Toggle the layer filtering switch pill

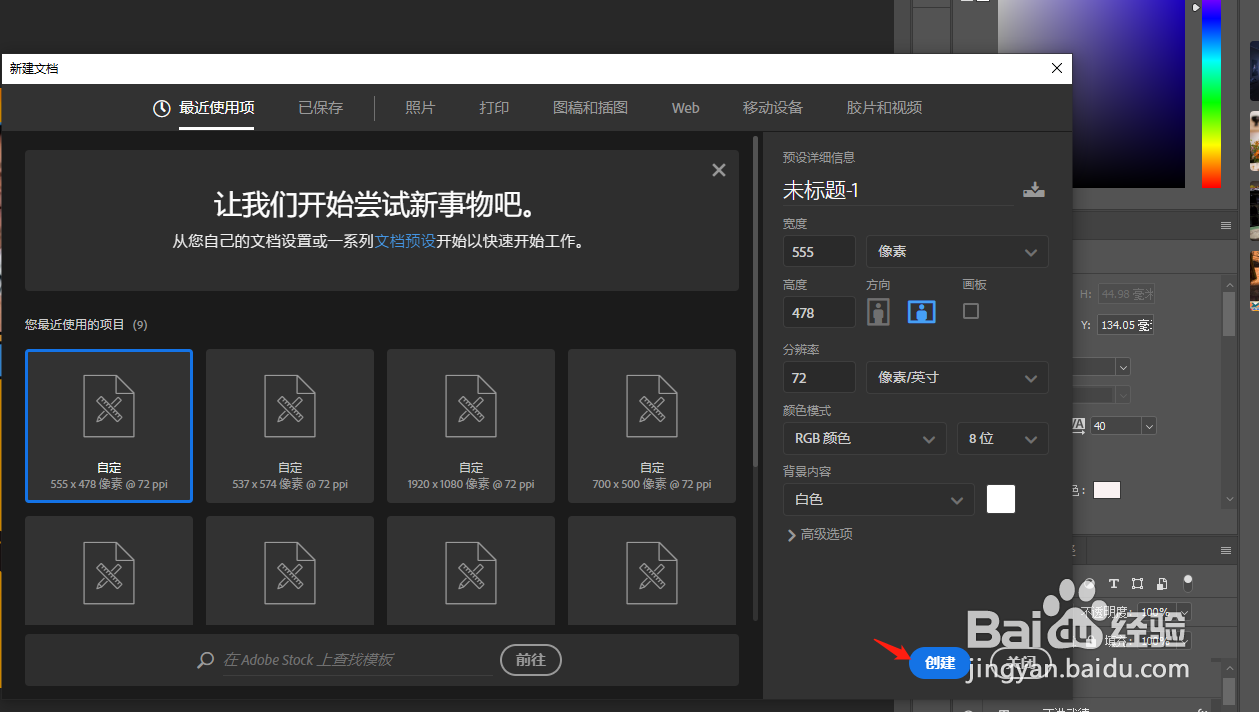1188,583
